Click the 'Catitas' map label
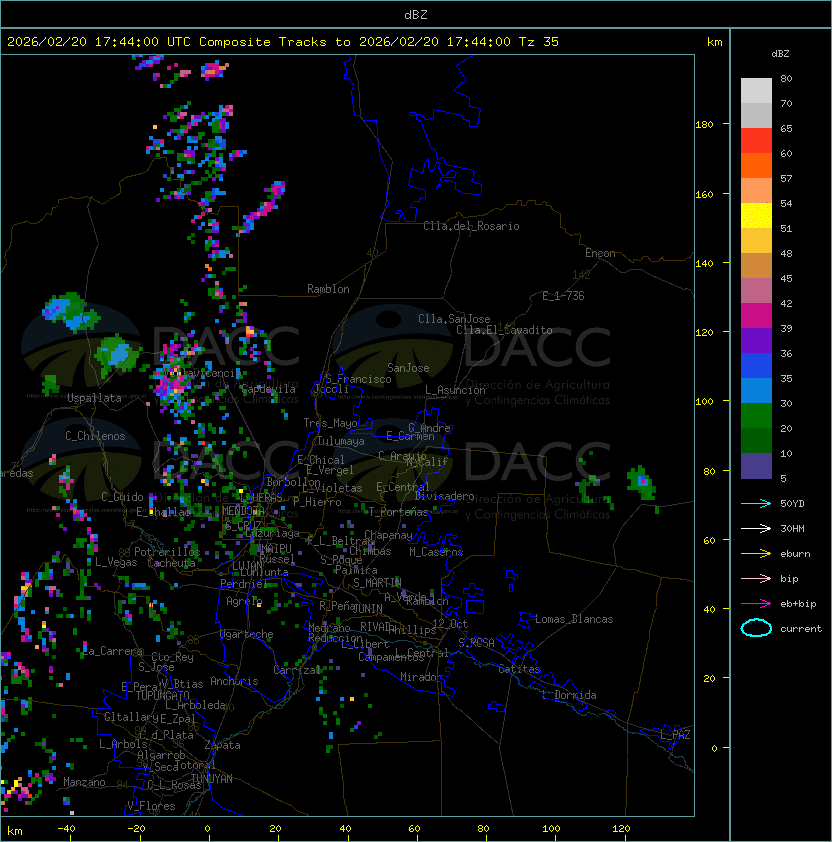The image size is (832, 842). (x=519, y=669)
